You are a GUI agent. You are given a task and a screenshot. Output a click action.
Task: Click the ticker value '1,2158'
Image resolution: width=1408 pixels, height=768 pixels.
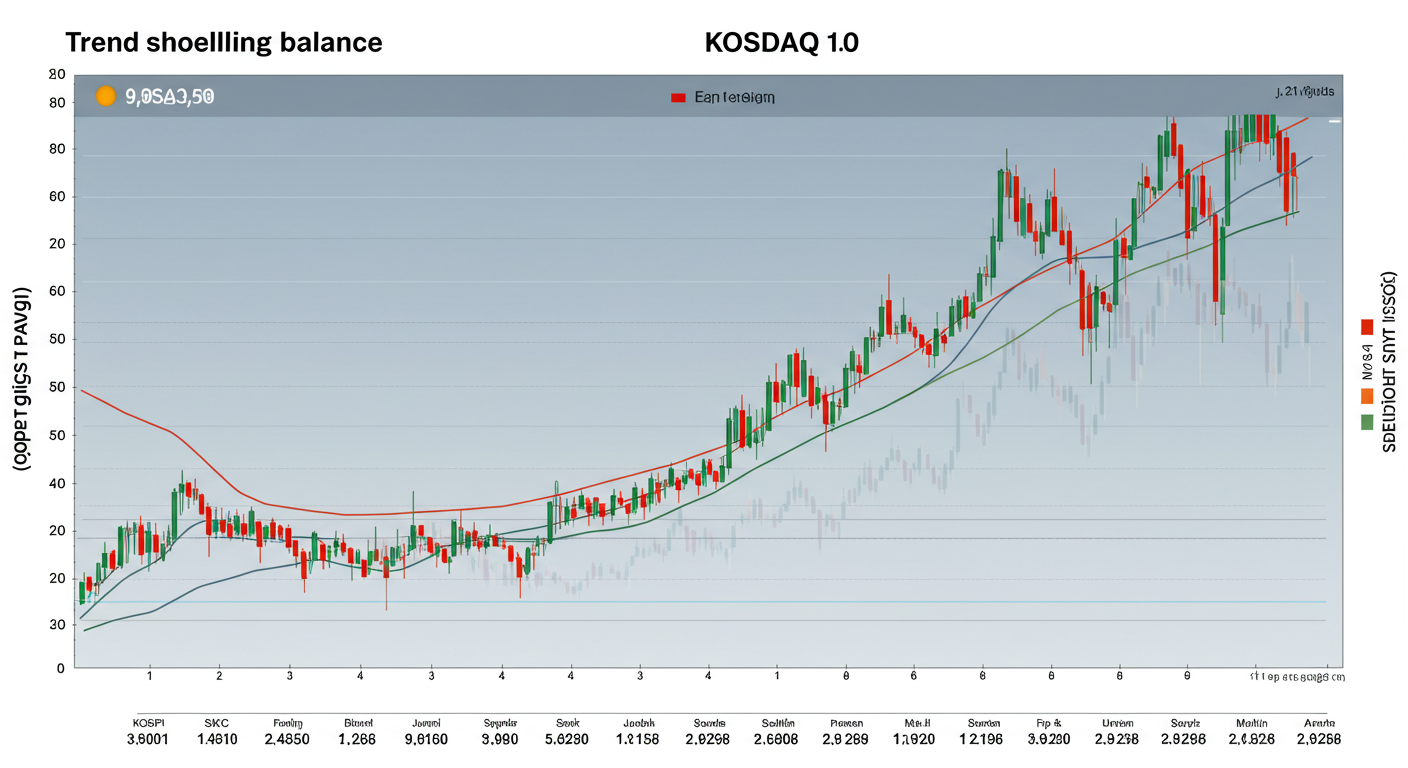[638, 741]
